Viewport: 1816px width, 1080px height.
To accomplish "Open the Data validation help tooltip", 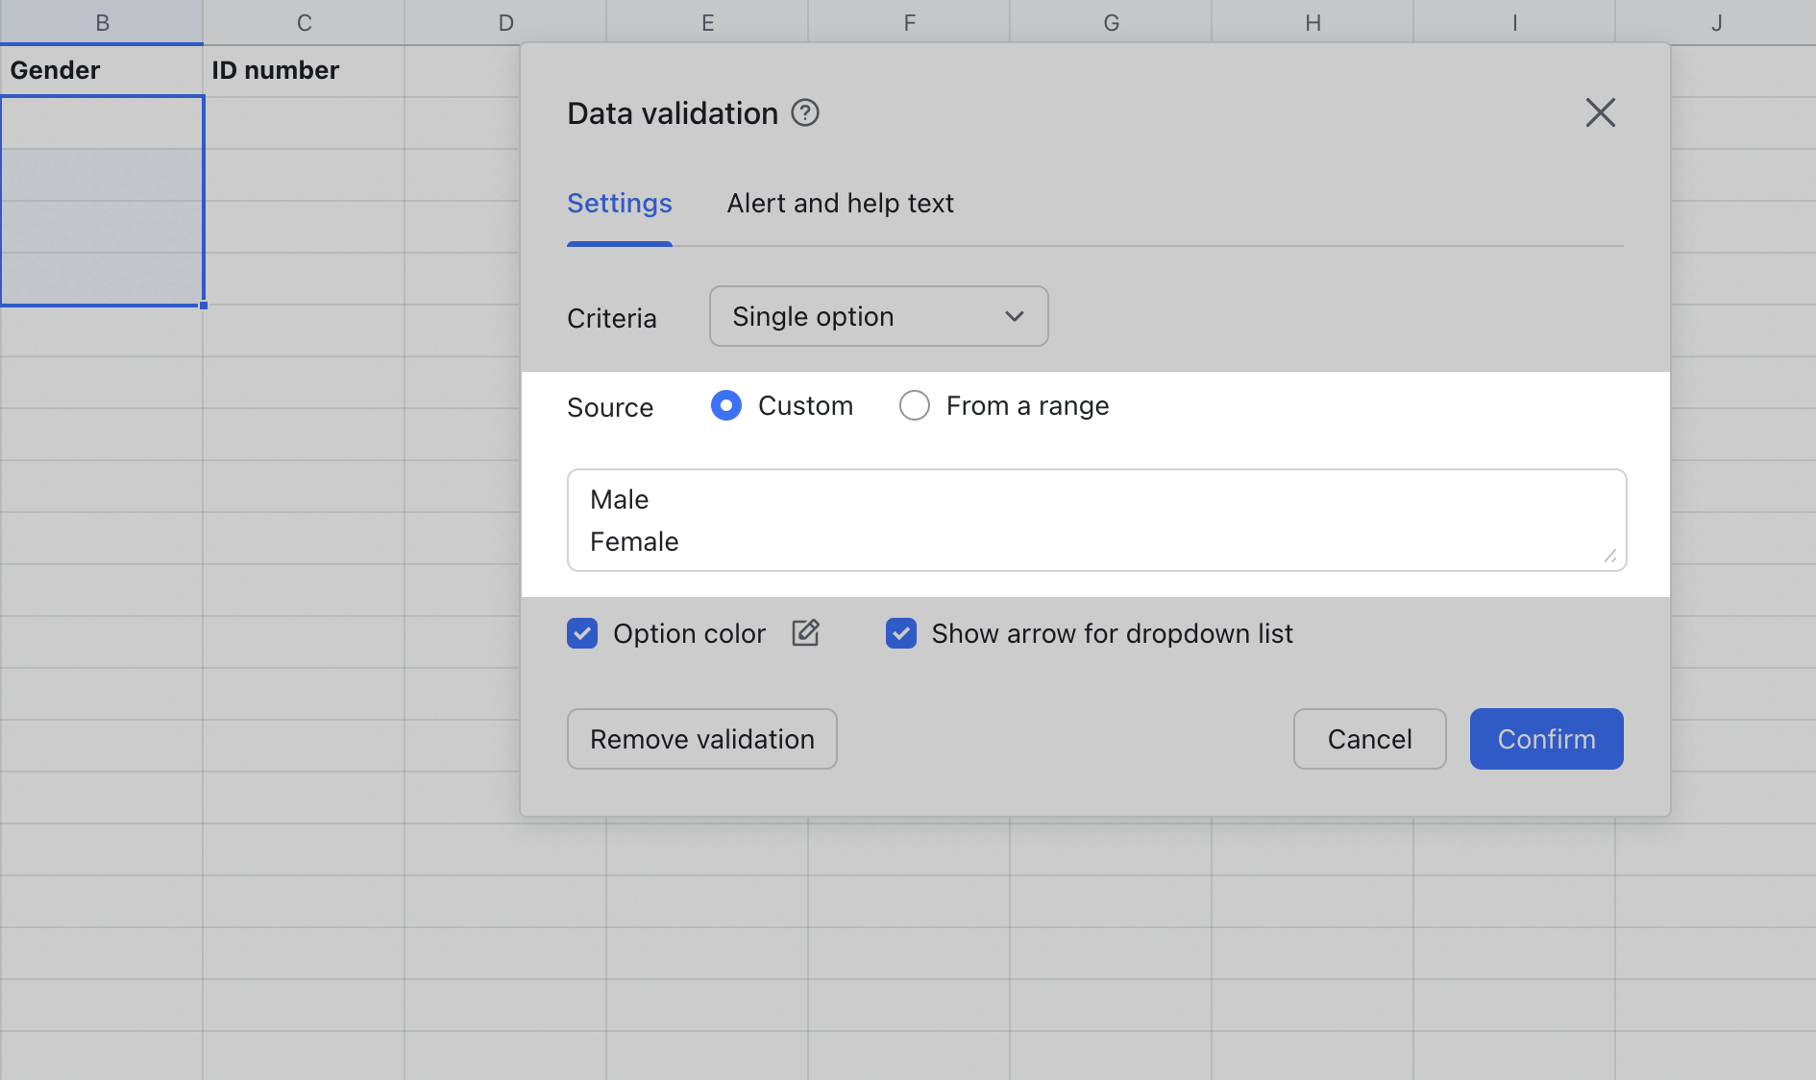I will tap(806, 113).
